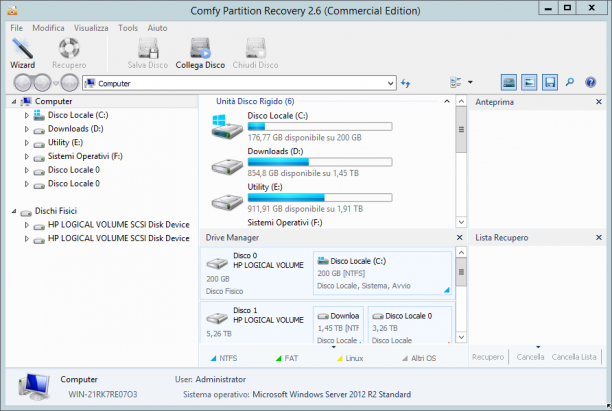This screenshot has height=411, width=612.
Task: Click the Linux legend entry
Action: pyautogui.click(x=350, y=358)
